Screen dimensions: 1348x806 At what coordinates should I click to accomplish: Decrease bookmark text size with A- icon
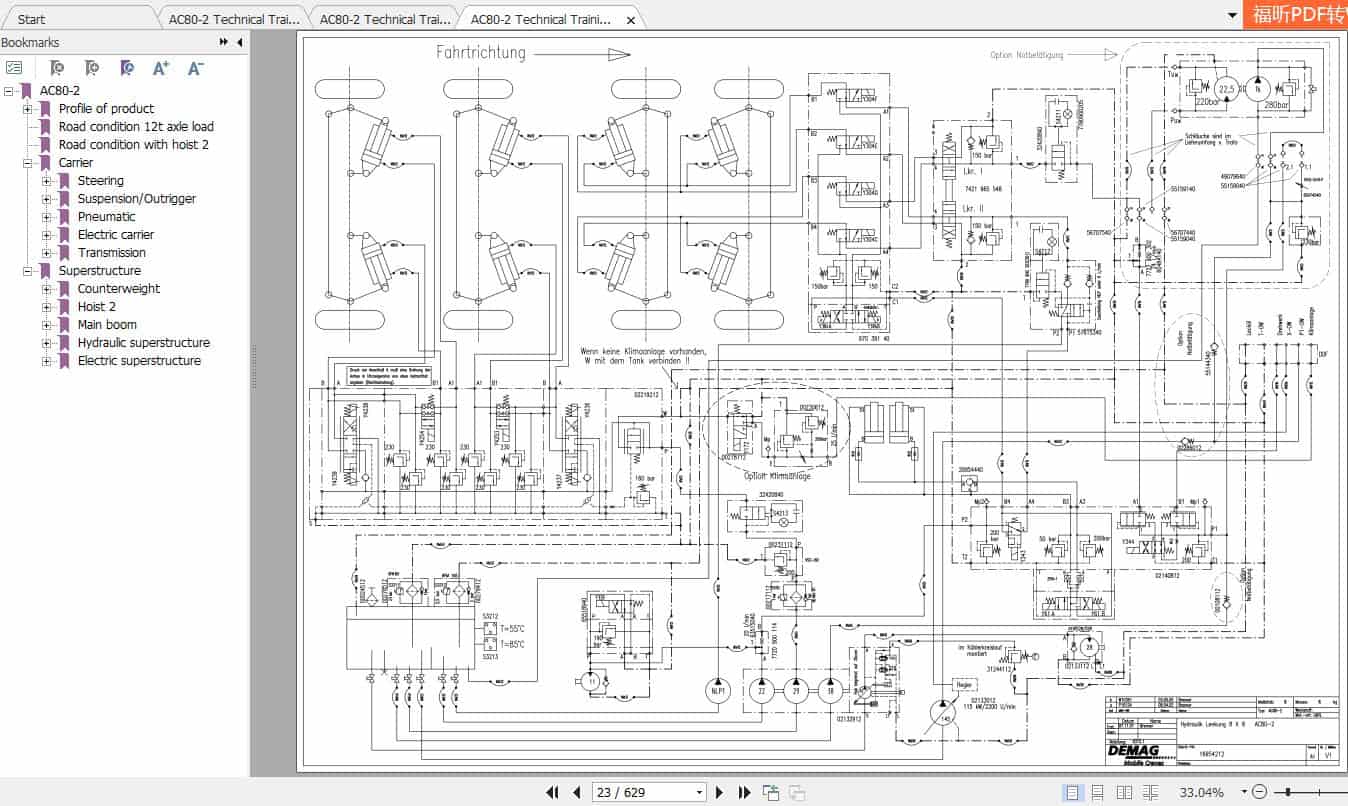tap(194, 67)
